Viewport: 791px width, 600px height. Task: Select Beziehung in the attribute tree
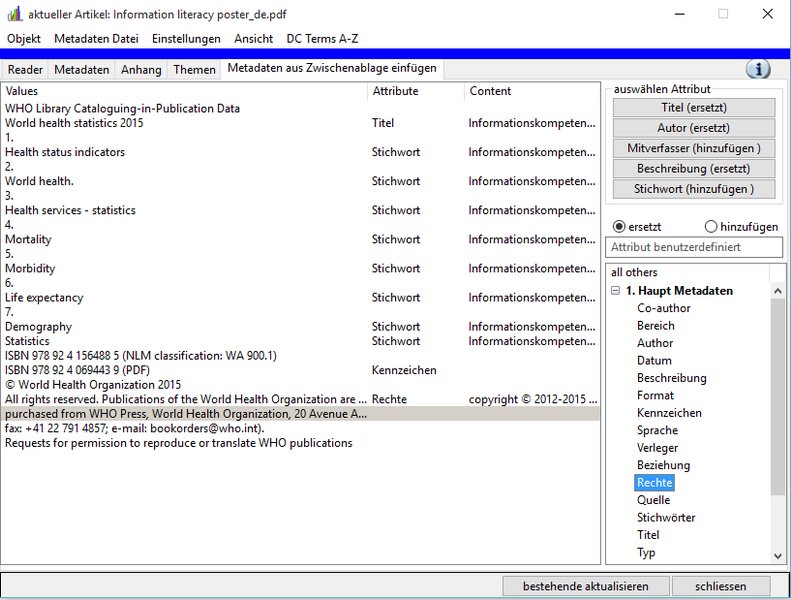click(x=663, y=465)
